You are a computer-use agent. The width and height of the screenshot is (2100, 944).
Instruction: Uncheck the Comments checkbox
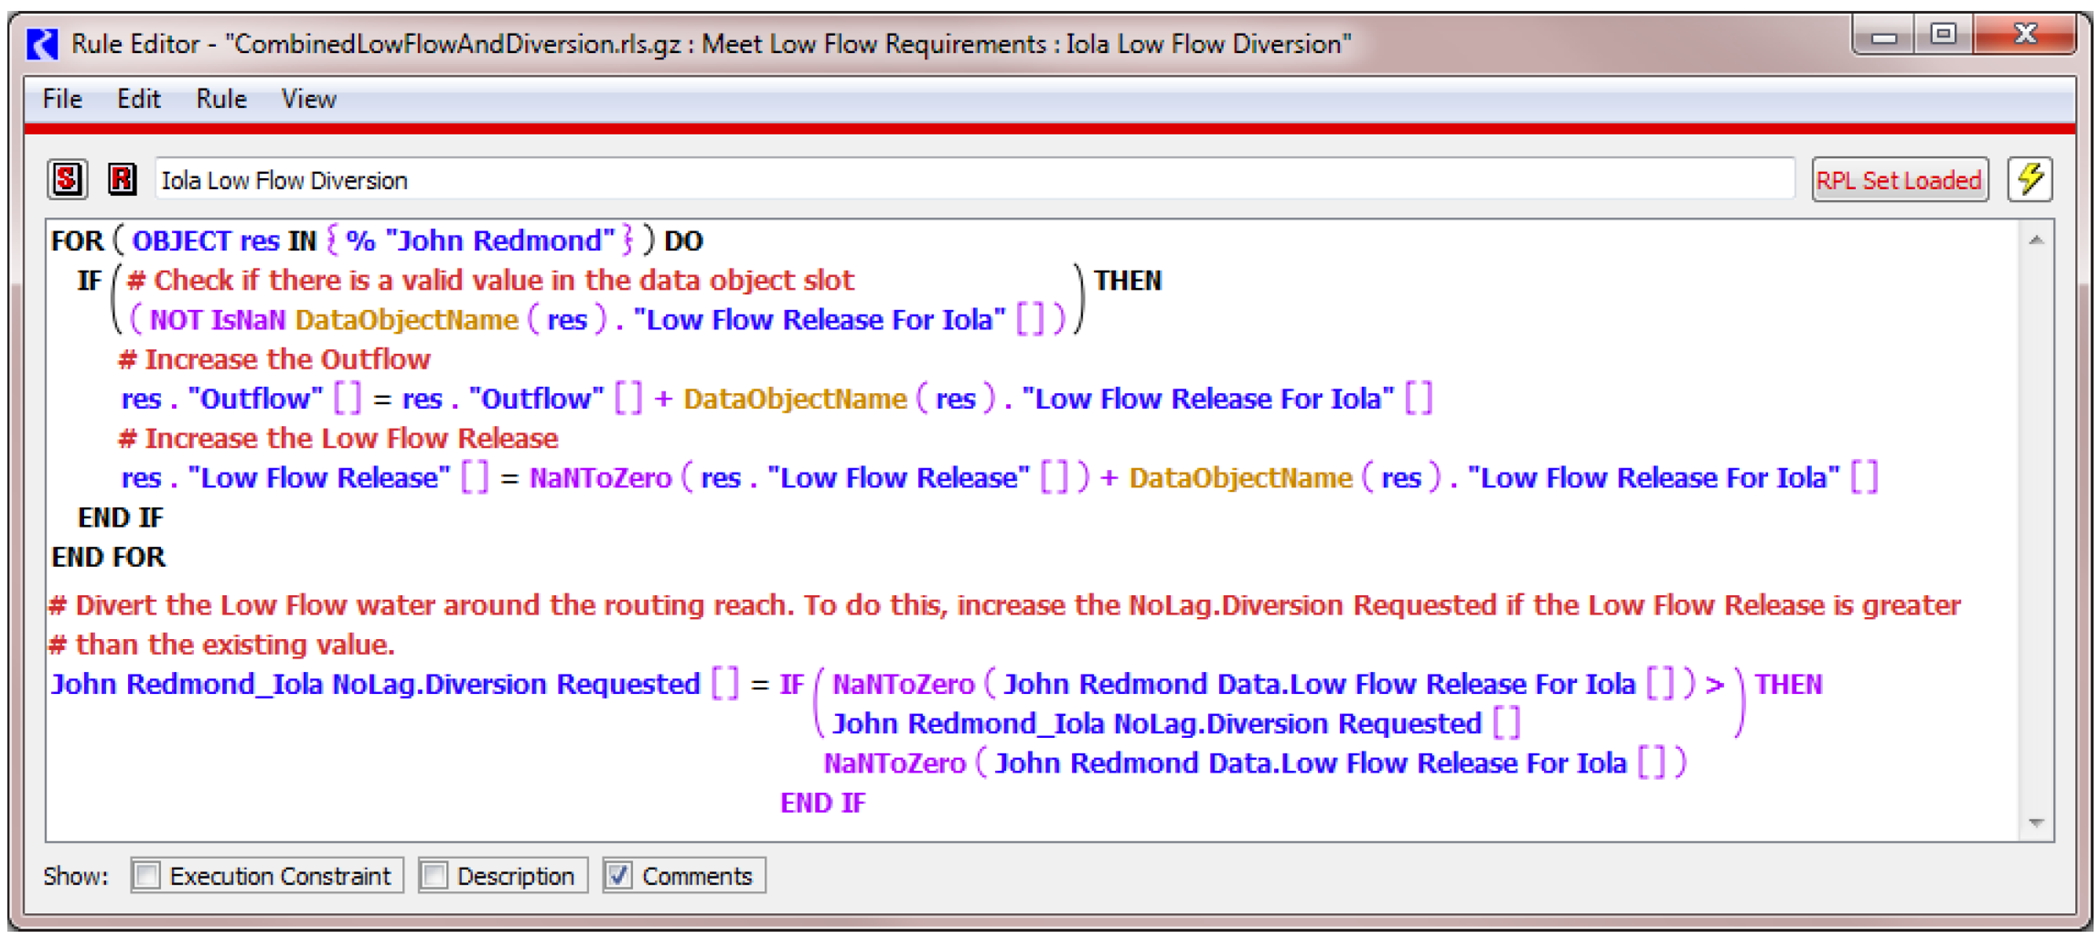pyautogui.click(x=619, y=876)
